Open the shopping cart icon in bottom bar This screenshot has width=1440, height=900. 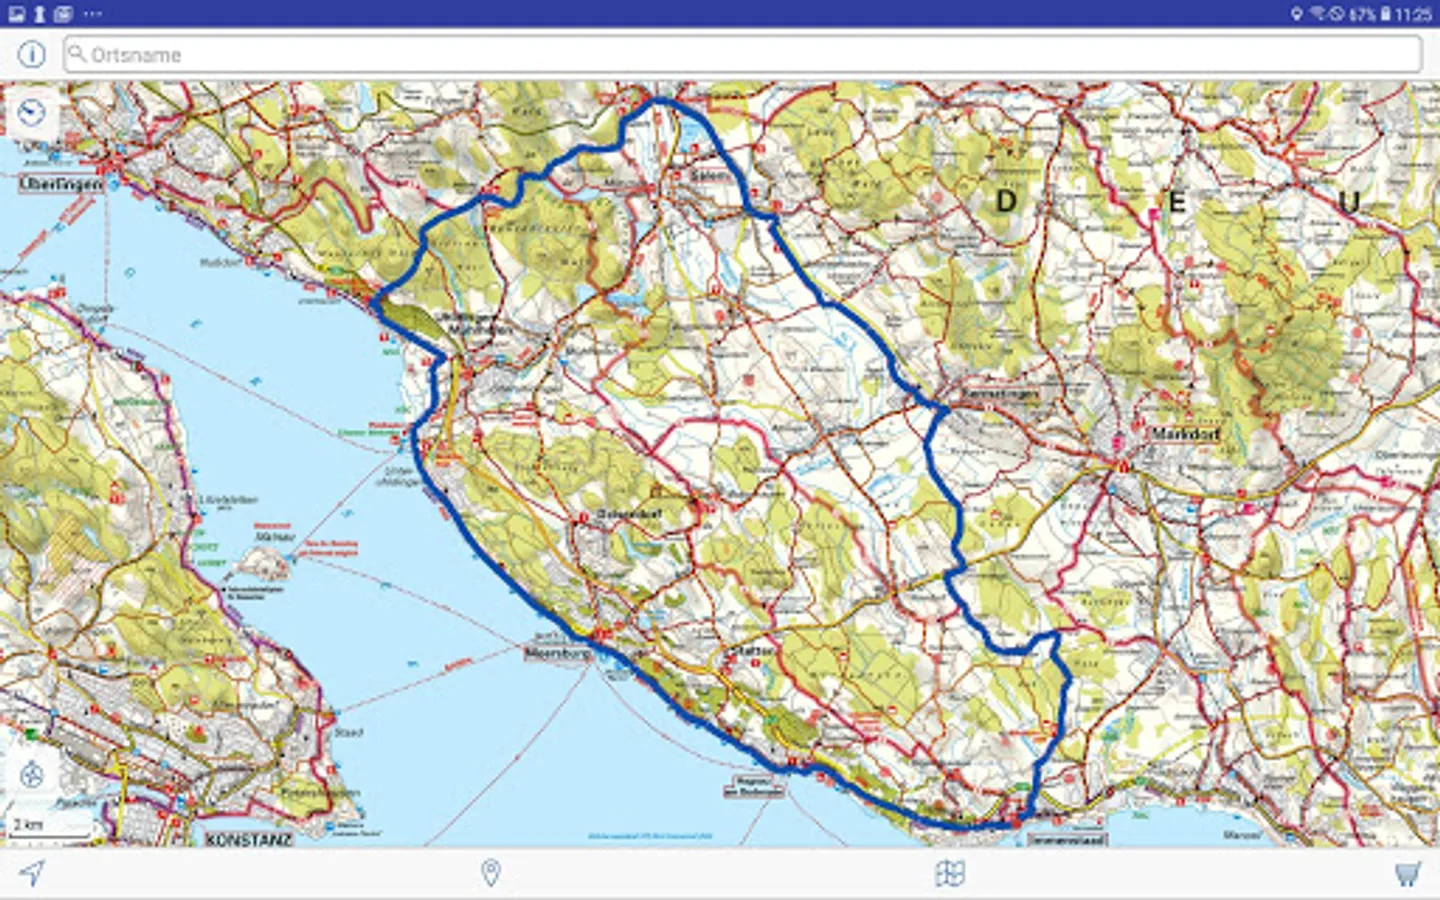pos(1408,873)
